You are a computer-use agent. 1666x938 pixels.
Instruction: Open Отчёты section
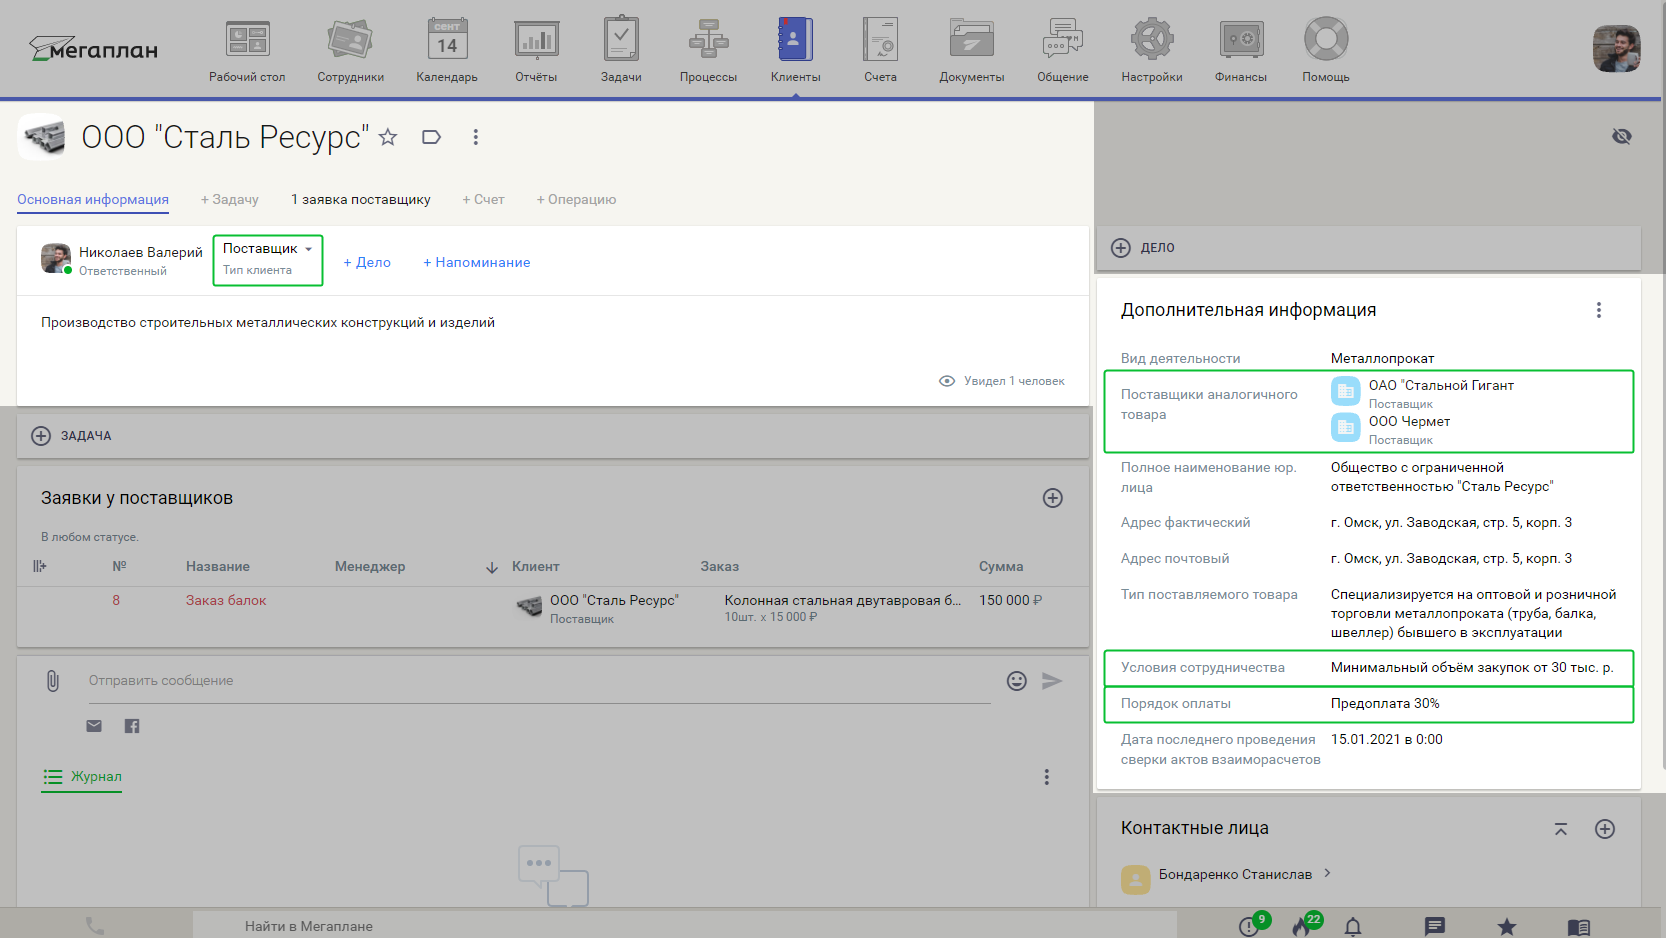pos(536,50)
